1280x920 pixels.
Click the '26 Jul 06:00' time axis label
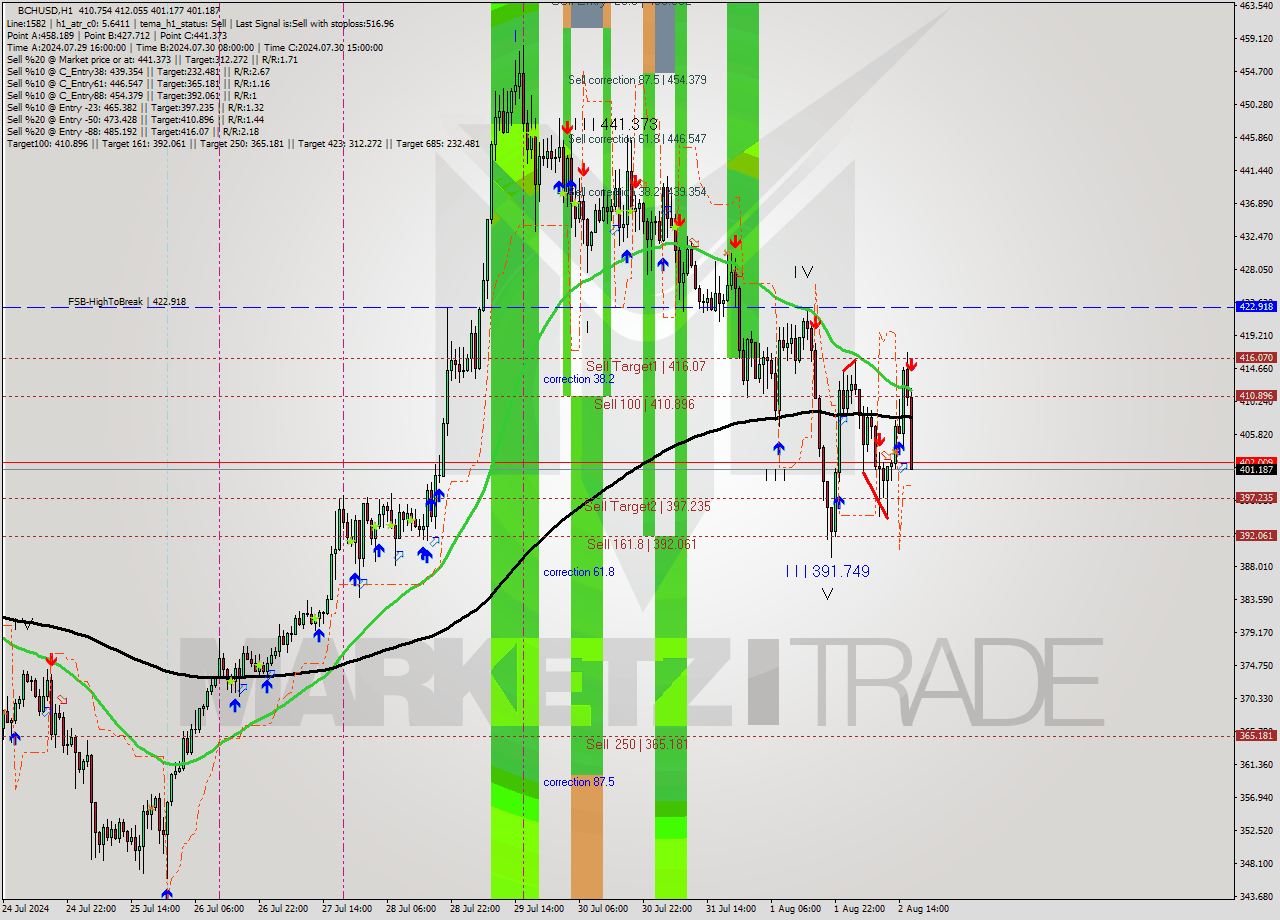coord(218,909)
